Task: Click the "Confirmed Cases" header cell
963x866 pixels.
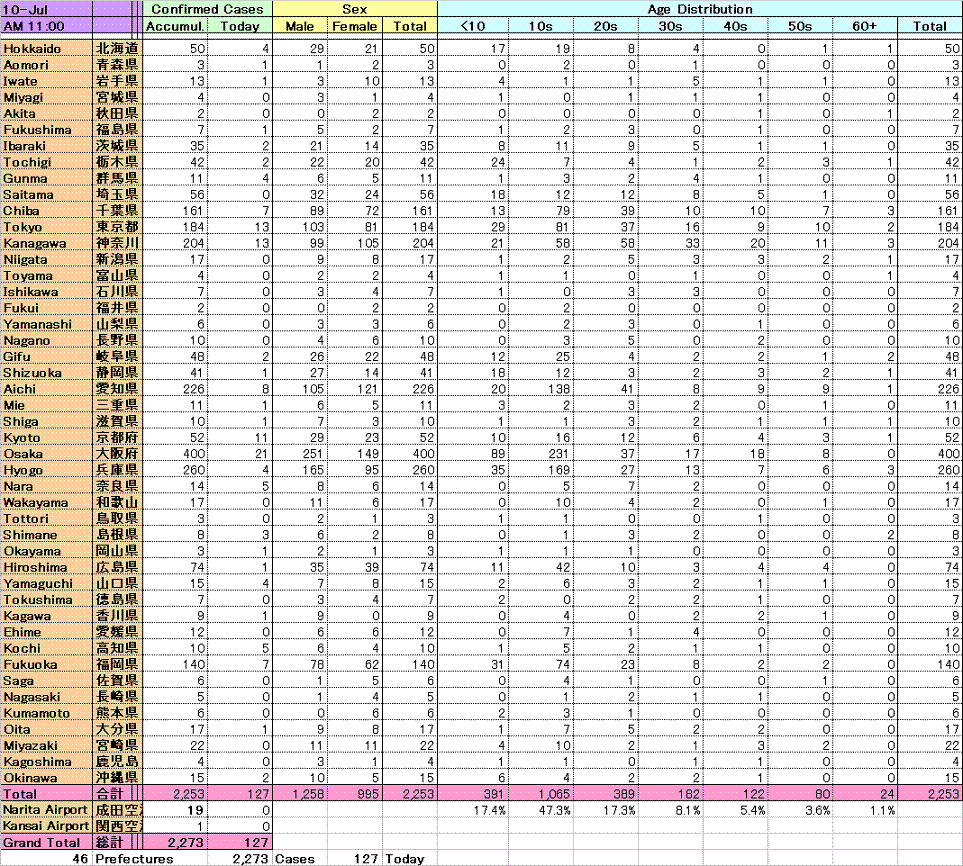Action: 207,9
